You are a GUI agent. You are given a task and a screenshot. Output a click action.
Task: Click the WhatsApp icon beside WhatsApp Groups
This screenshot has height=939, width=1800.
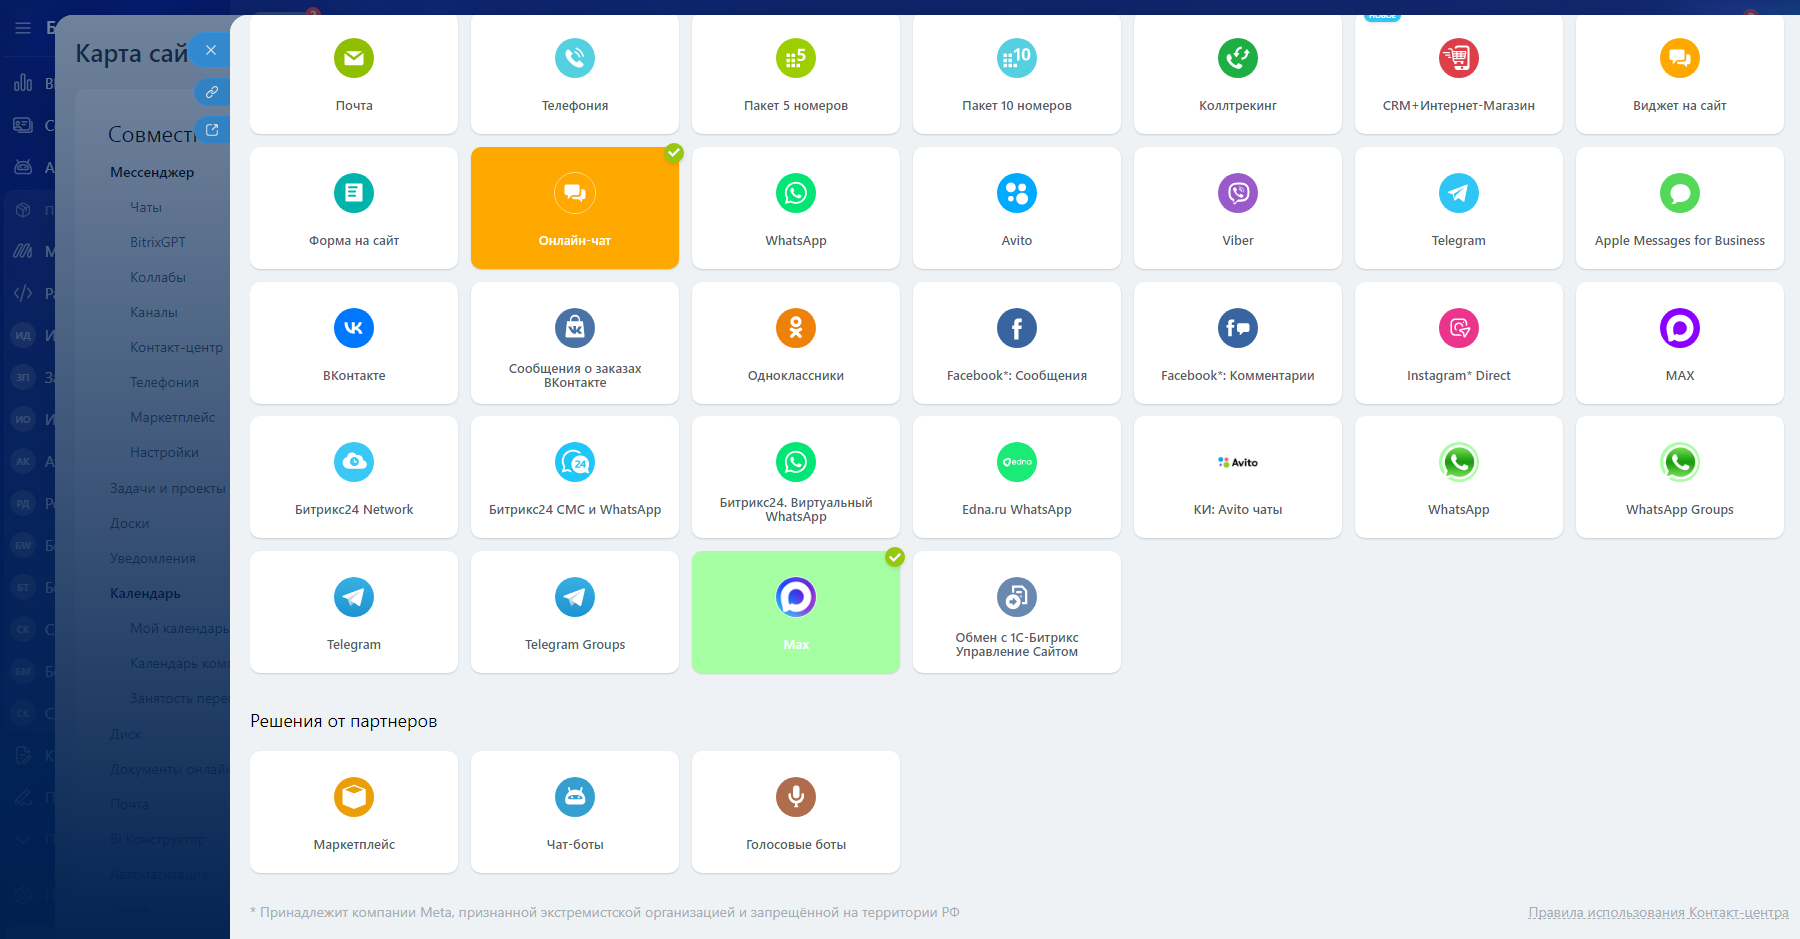[1459, 462]
